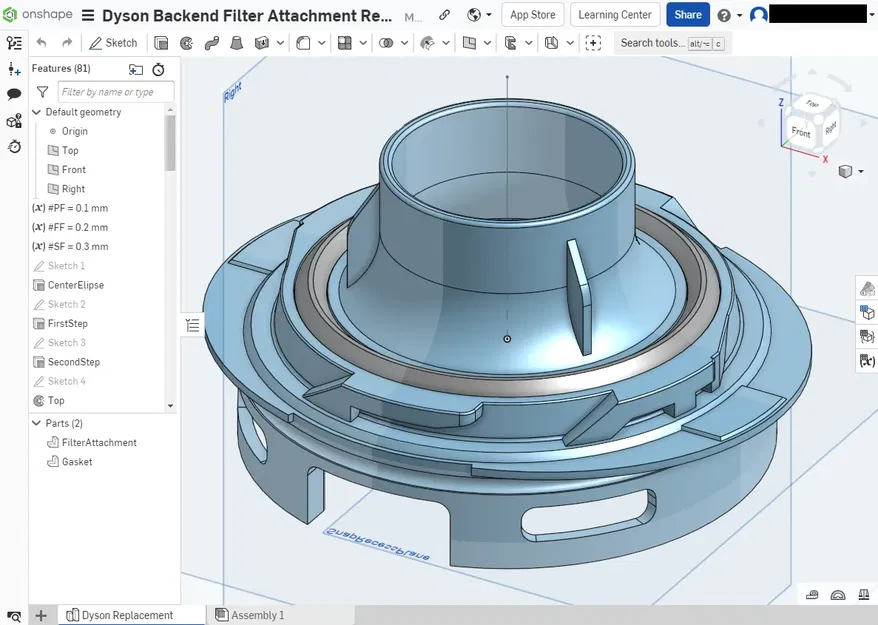
Task: Select the Revolve tool icon
Action: pyautogui.click(x=186, y=43)
